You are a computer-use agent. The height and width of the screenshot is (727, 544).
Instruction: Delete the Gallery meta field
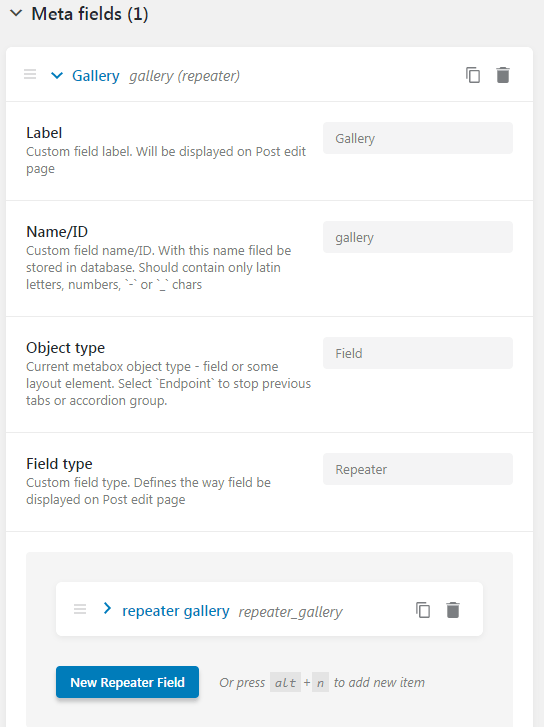503,75
